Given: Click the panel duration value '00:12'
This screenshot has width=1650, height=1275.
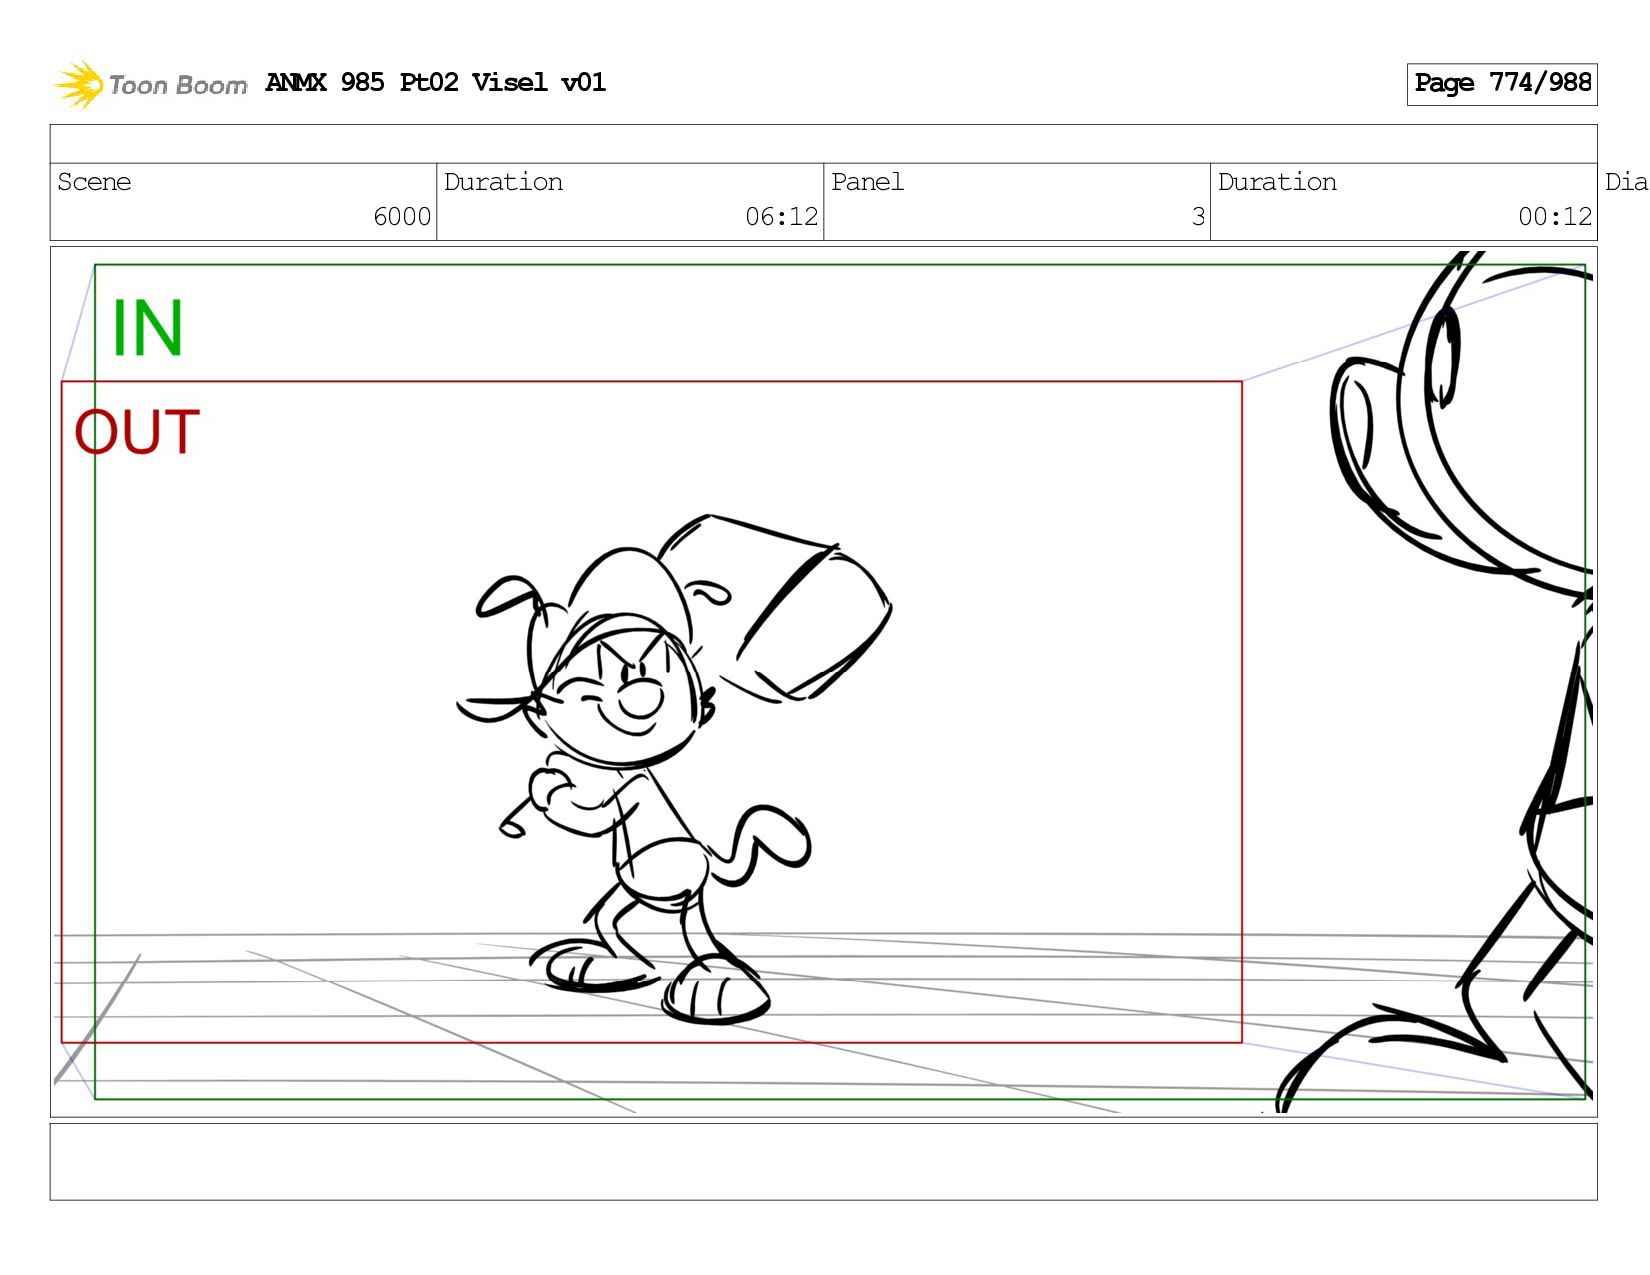Looking at the screenshot, I should 1555,217.
